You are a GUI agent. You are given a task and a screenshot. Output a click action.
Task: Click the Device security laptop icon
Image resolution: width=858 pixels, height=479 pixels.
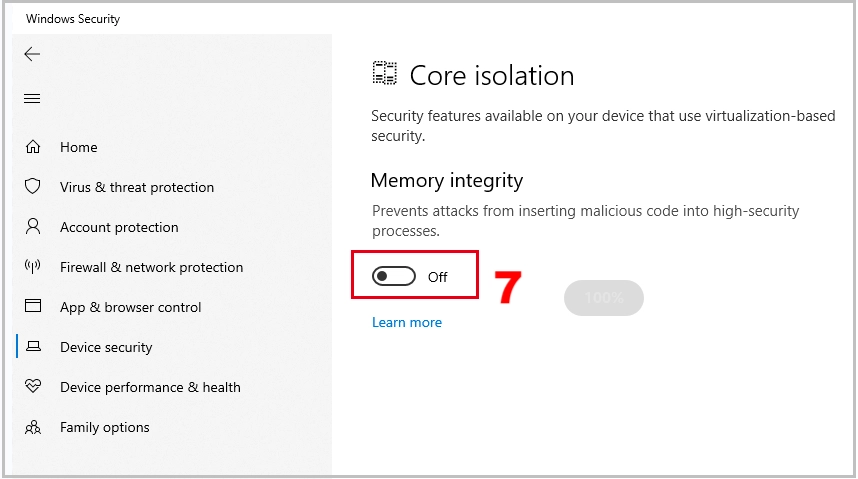pyautogui.click(x=33, y=346)
